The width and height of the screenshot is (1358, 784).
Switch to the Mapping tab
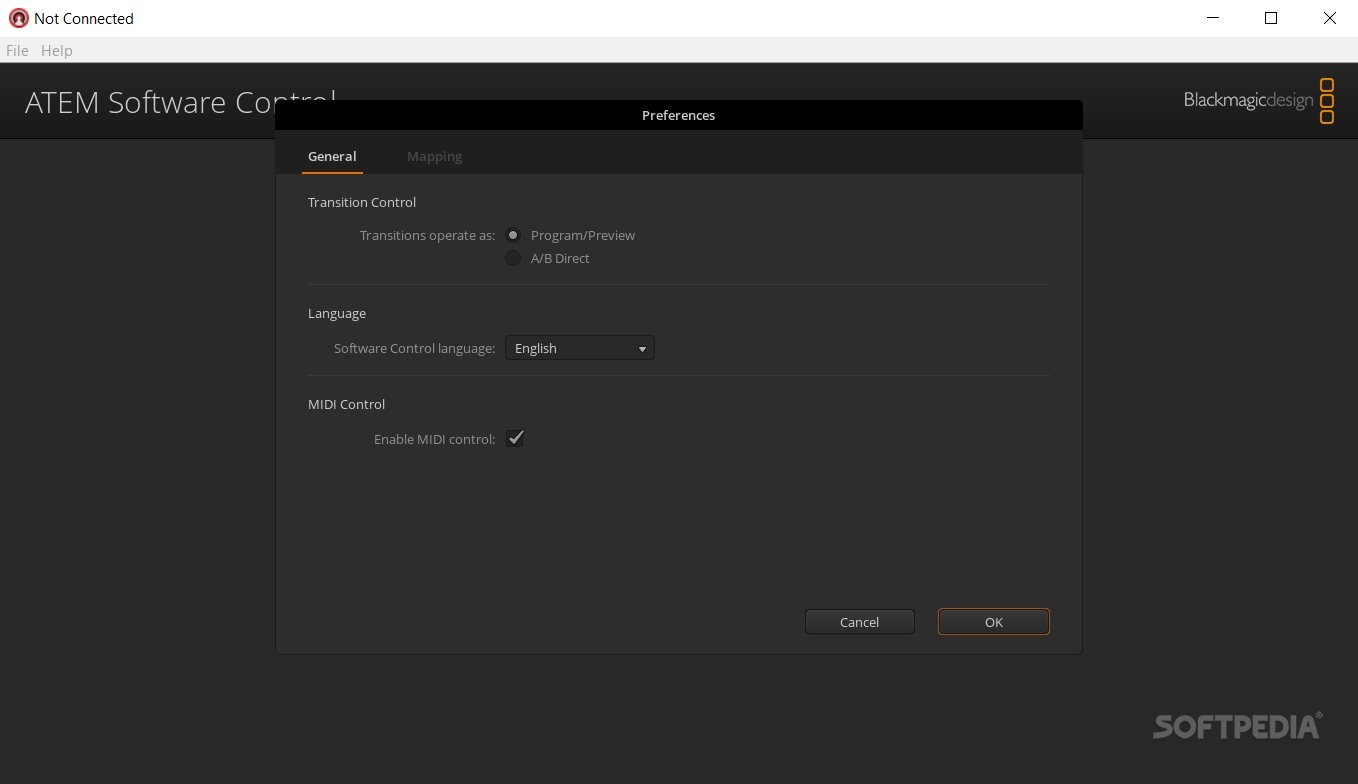434,156
